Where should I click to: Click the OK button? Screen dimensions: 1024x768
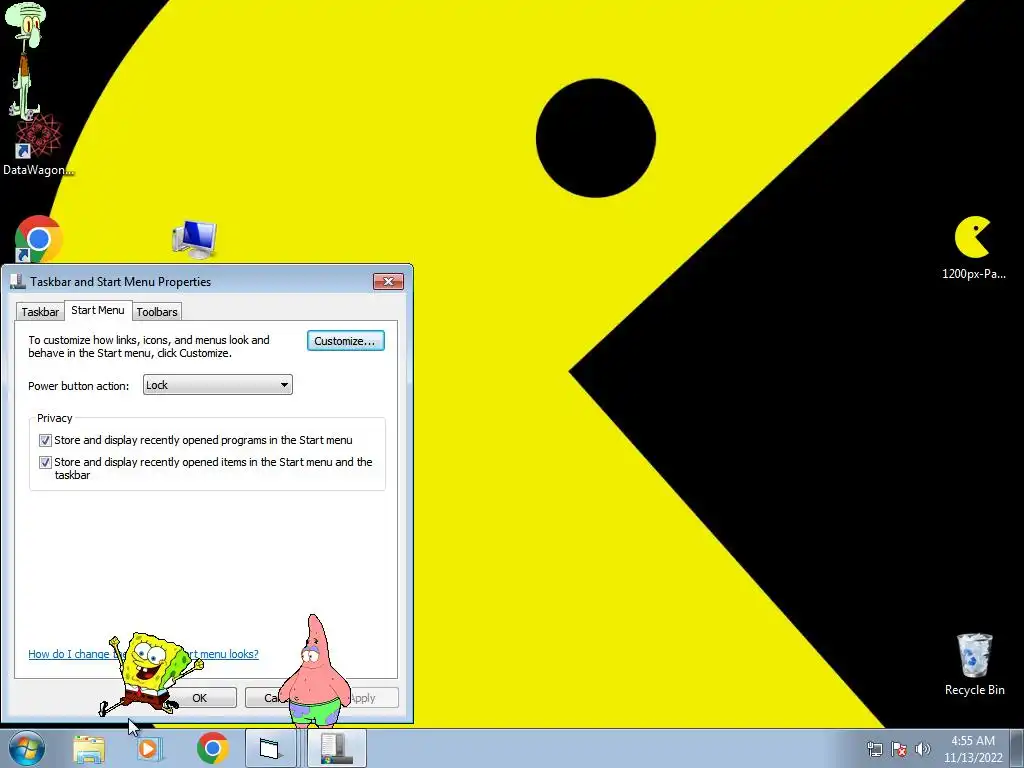click(200, 697)
